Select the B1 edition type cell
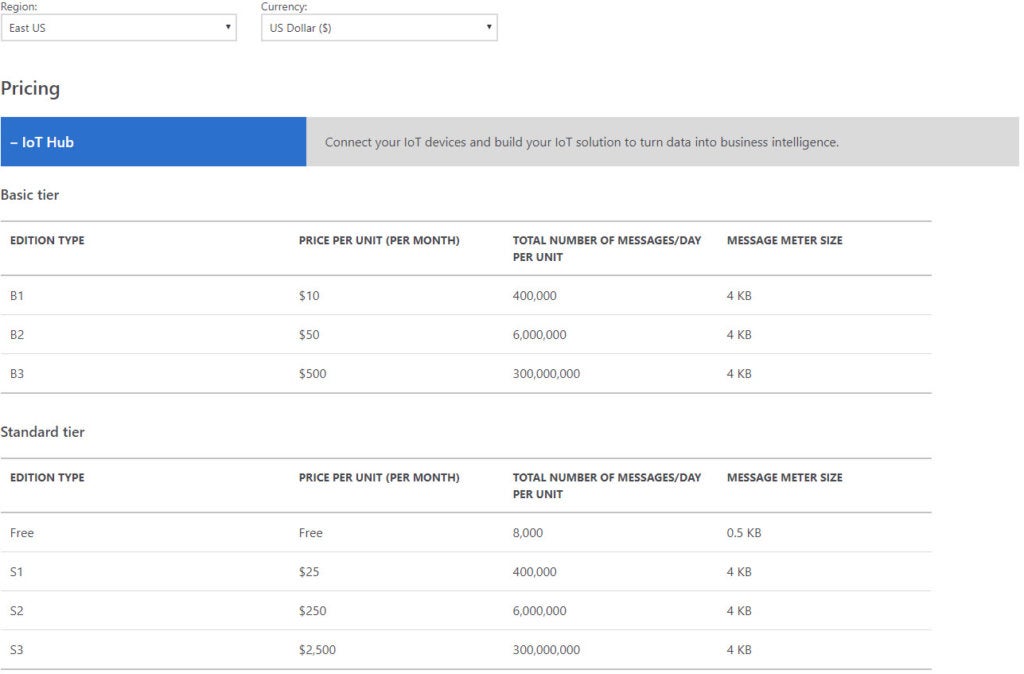This screenshot has width=1024, height=674. [17, 296]
